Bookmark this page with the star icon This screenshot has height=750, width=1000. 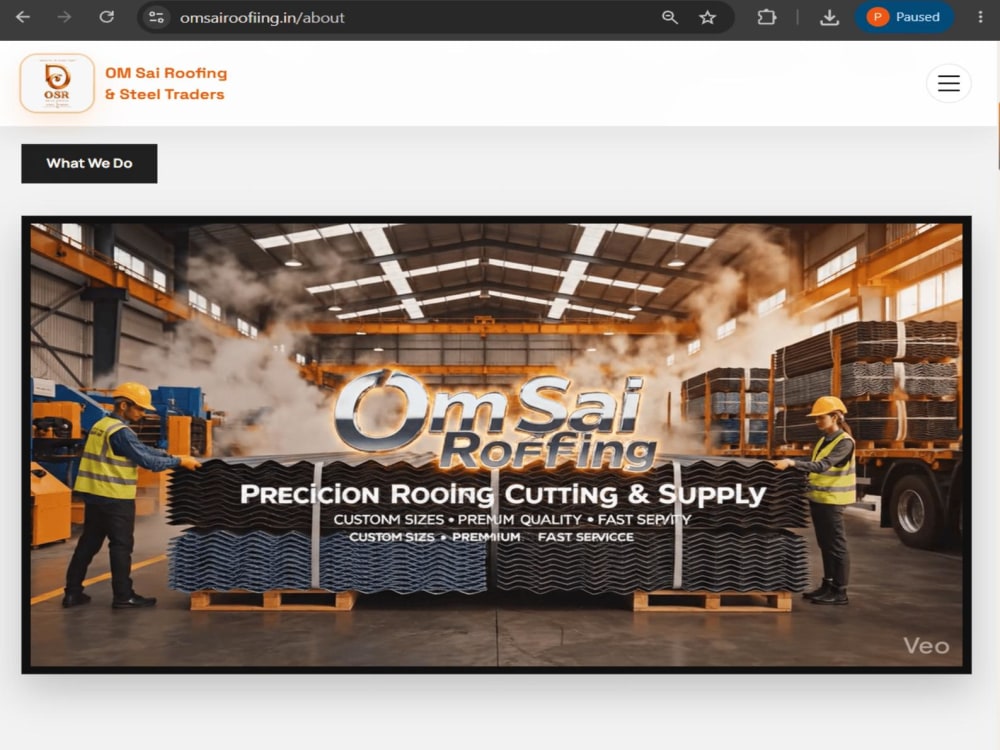[x=707, y=17]
